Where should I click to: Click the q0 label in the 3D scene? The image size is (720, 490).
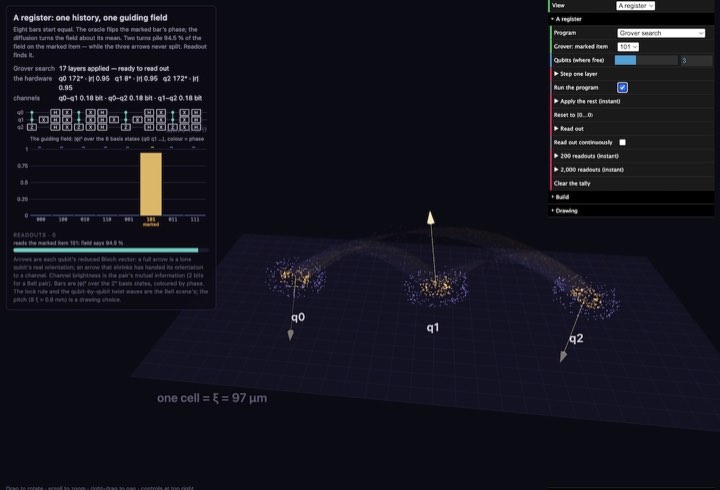[x=298, y=317]
